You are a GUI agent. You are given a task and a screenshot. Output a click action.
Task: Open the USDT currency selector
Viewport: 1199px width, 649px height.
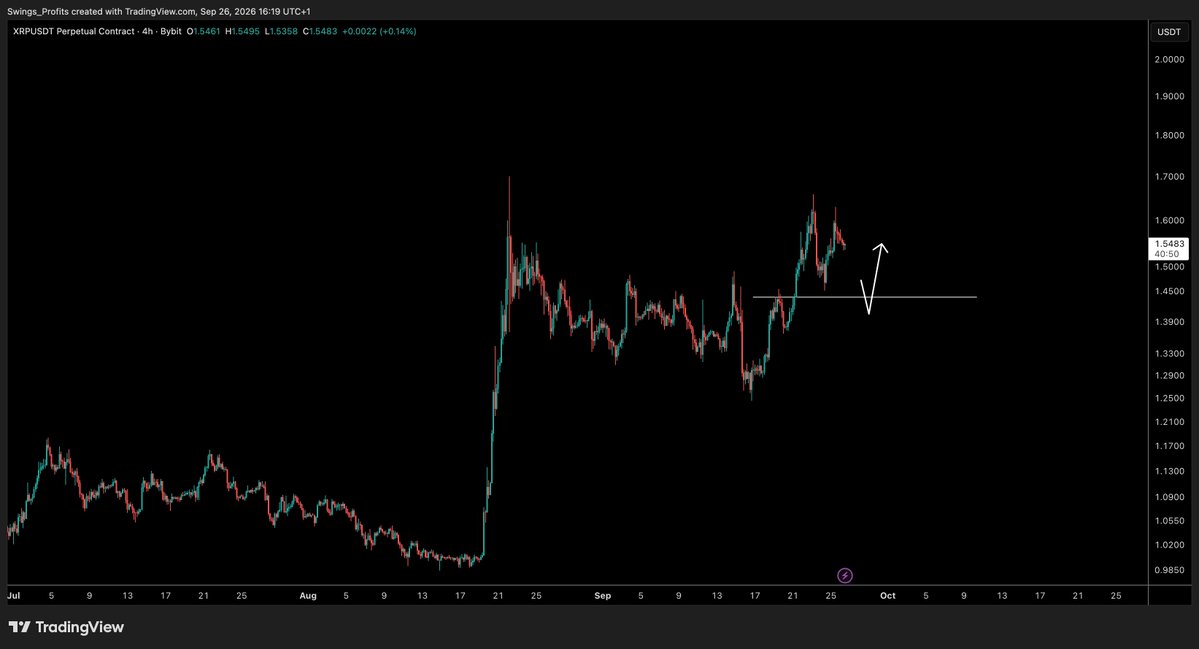point(1169,32)
